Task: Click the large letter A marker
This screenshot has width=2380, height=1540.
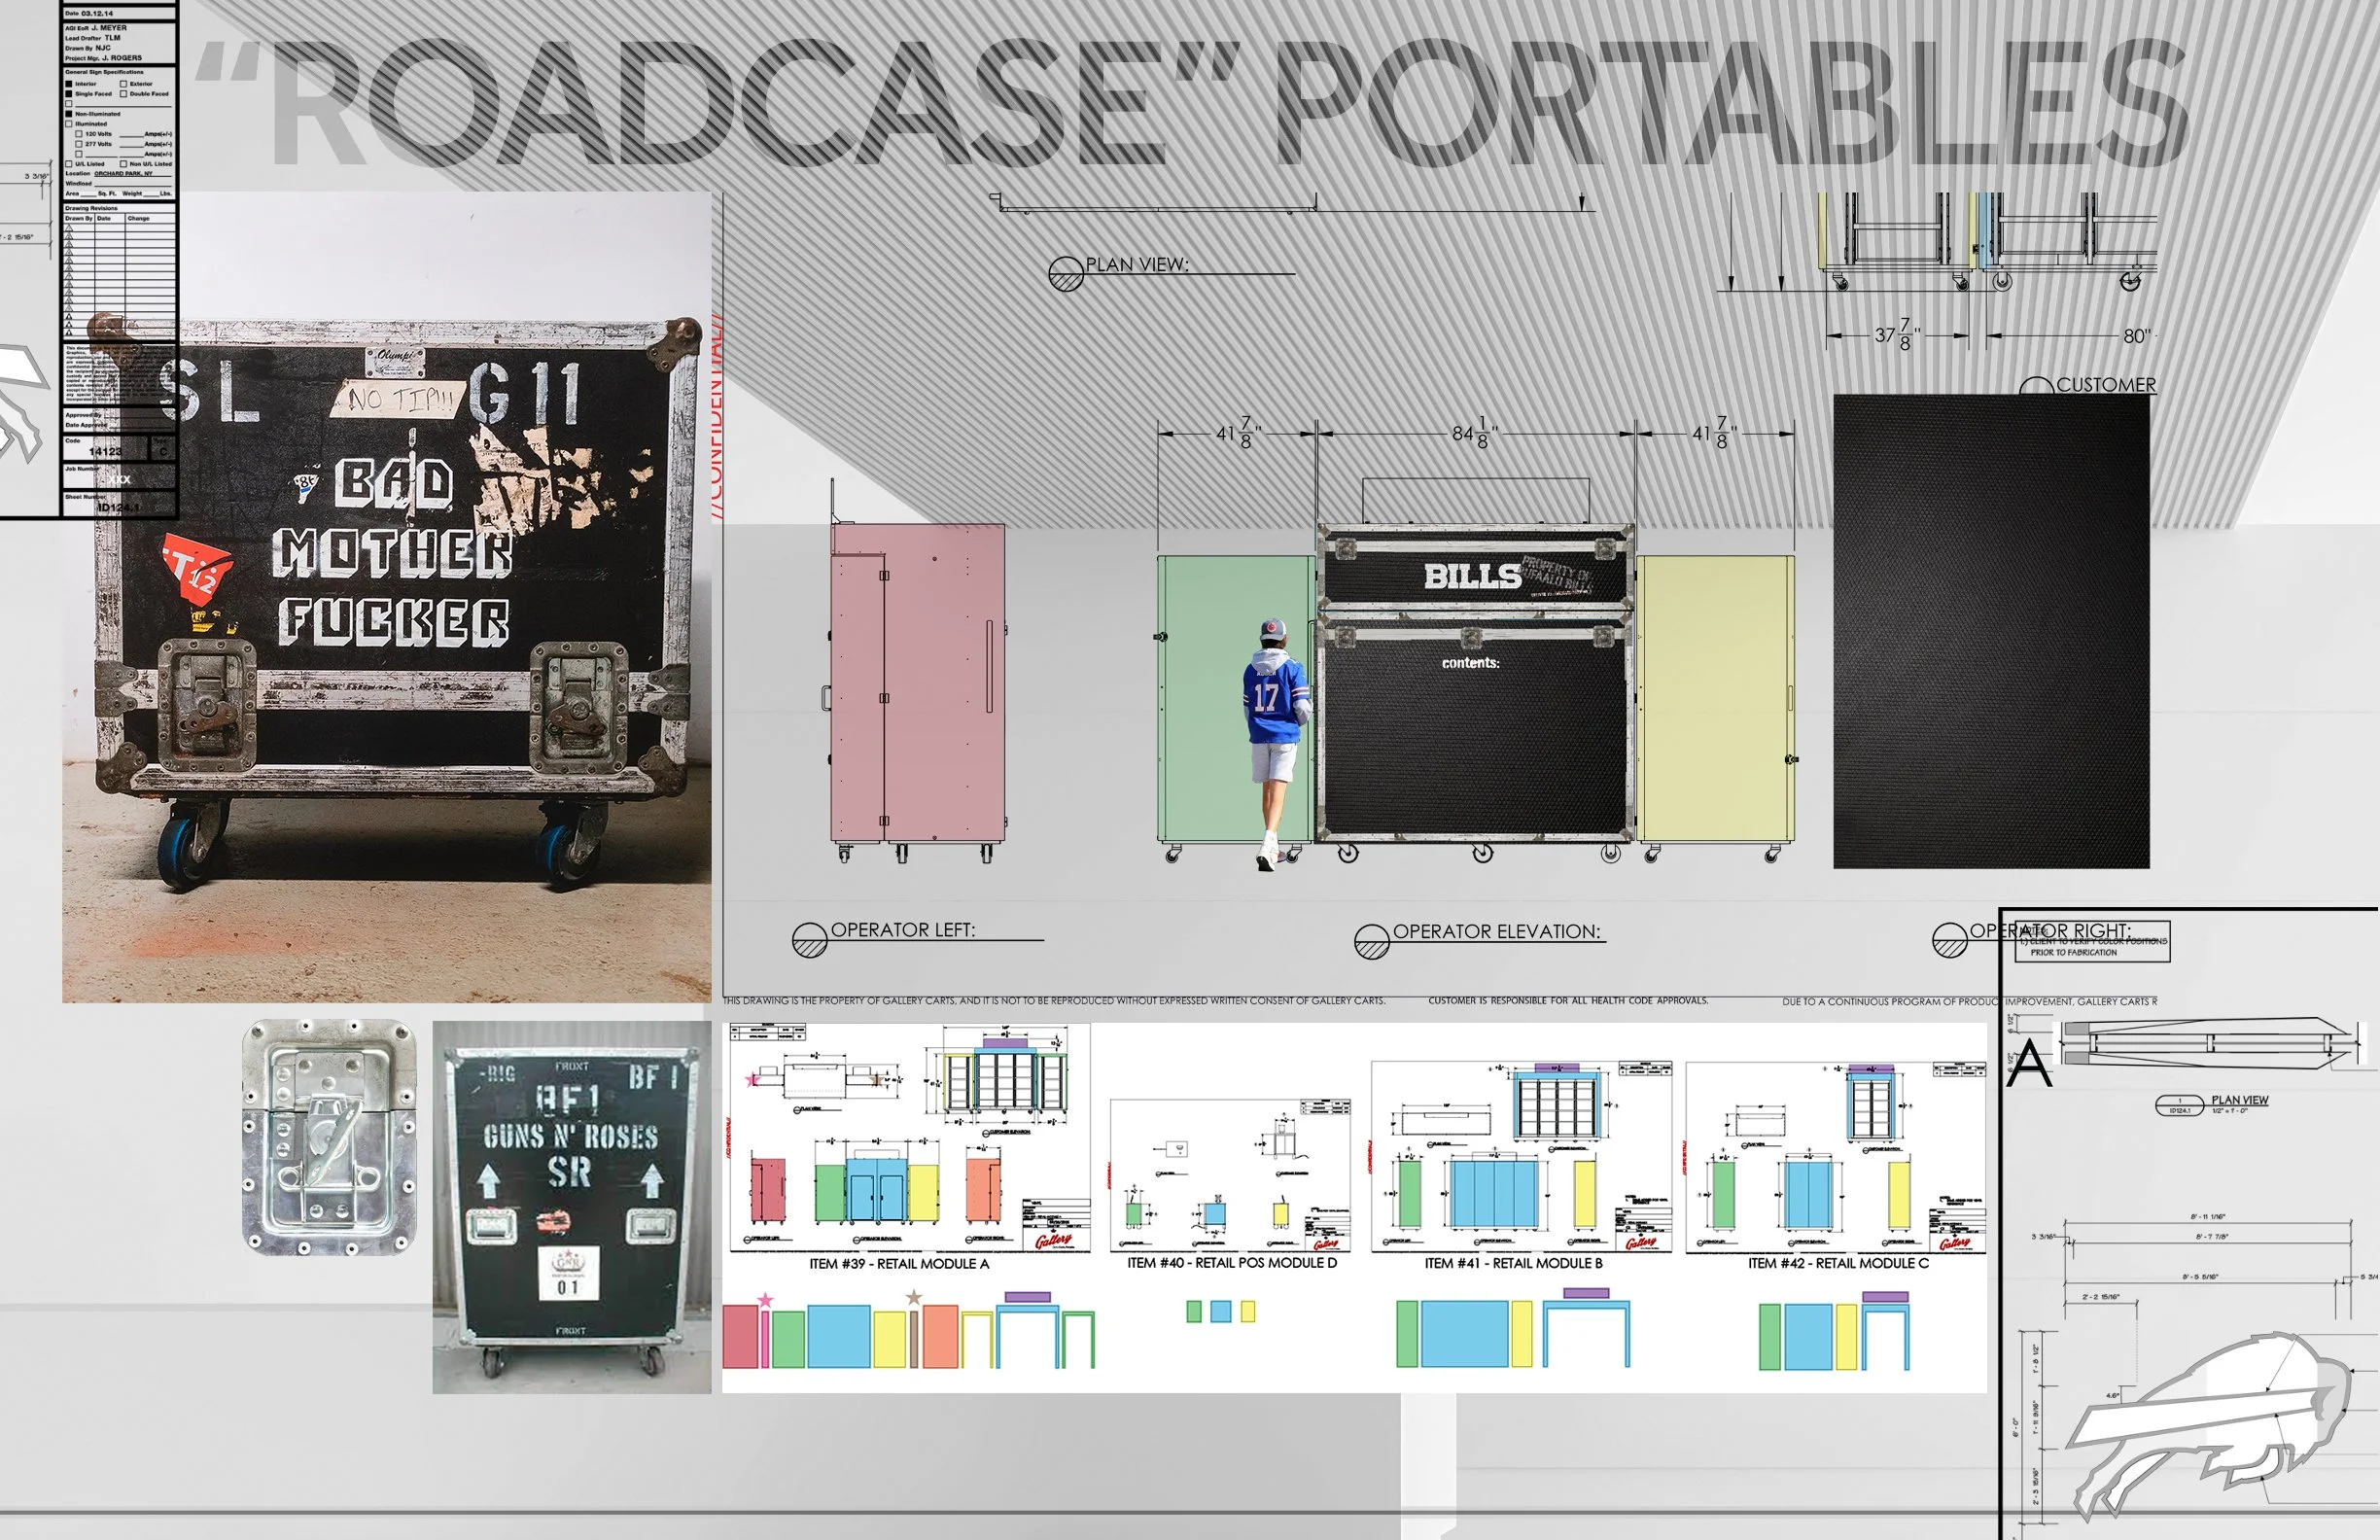Action: pos(2029,1064)
